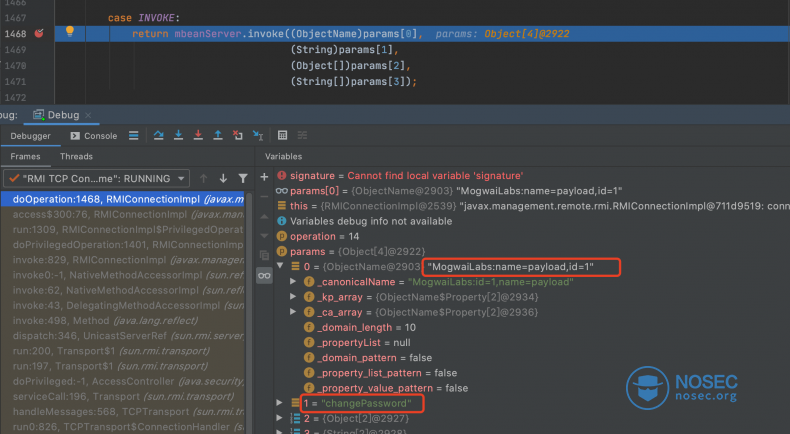This screenshot has height=434, width=790.
Task: Select the params Object[4]@2922 variable
Action: 532,251
